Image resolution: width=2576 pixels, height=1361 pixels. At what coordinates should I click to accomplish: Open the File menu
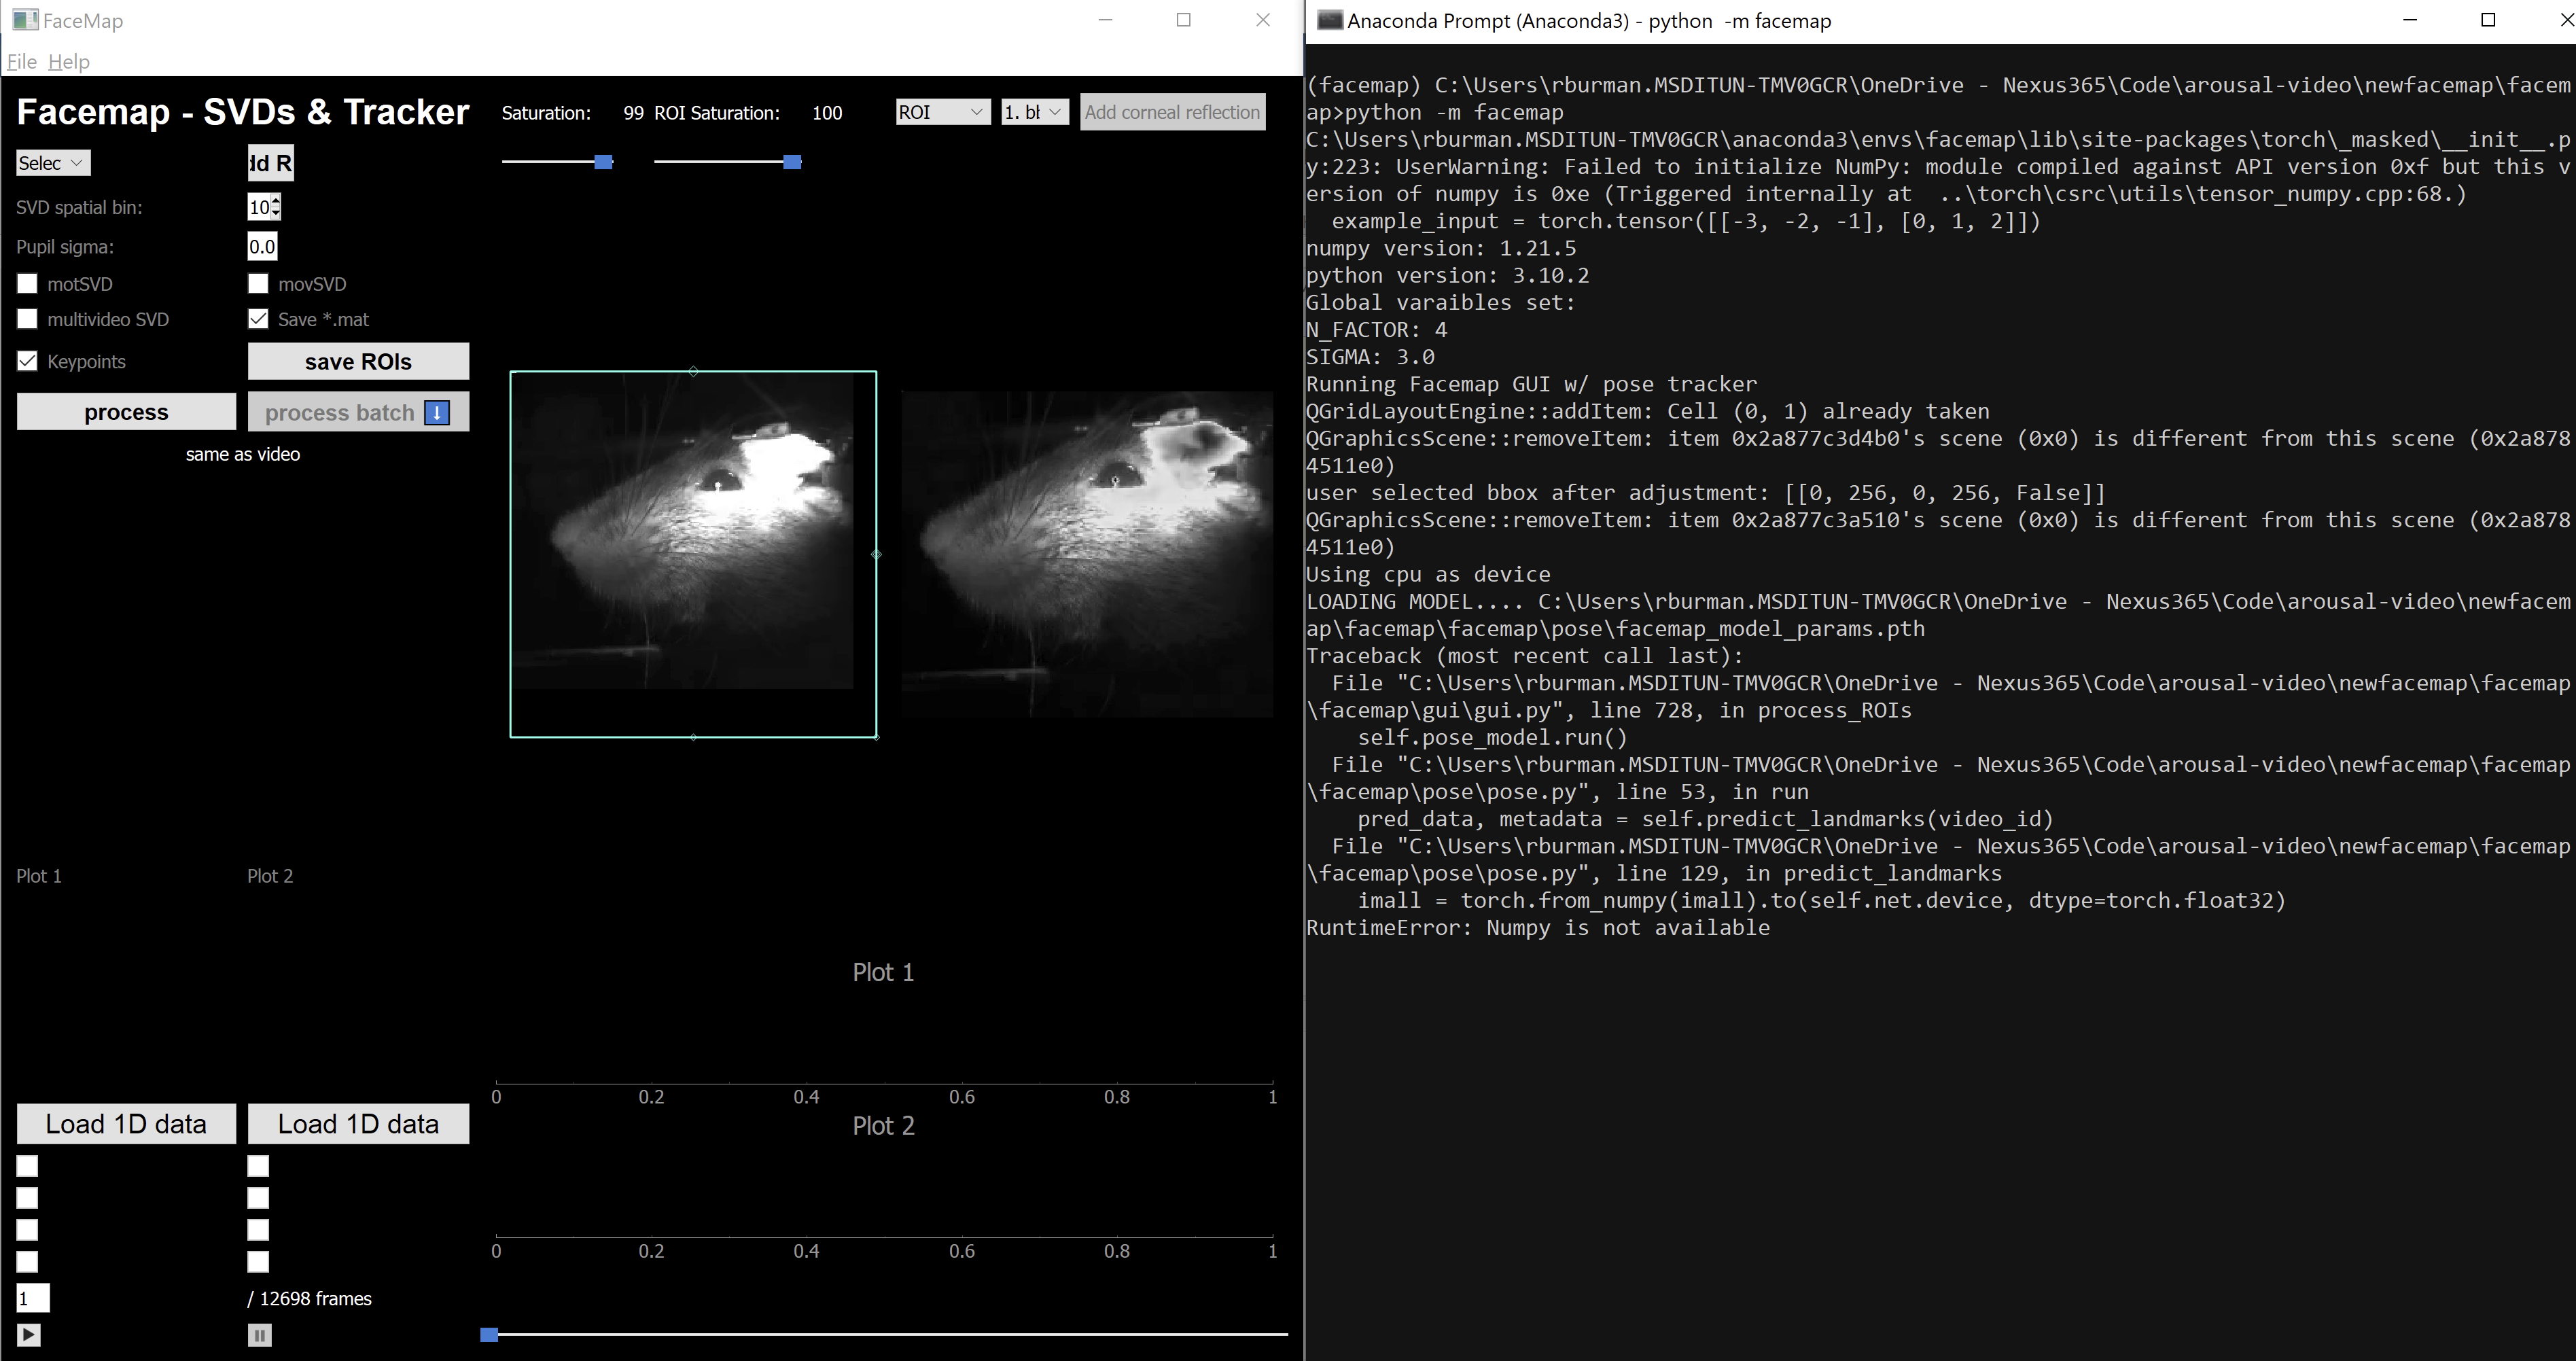tap(21, 61)
